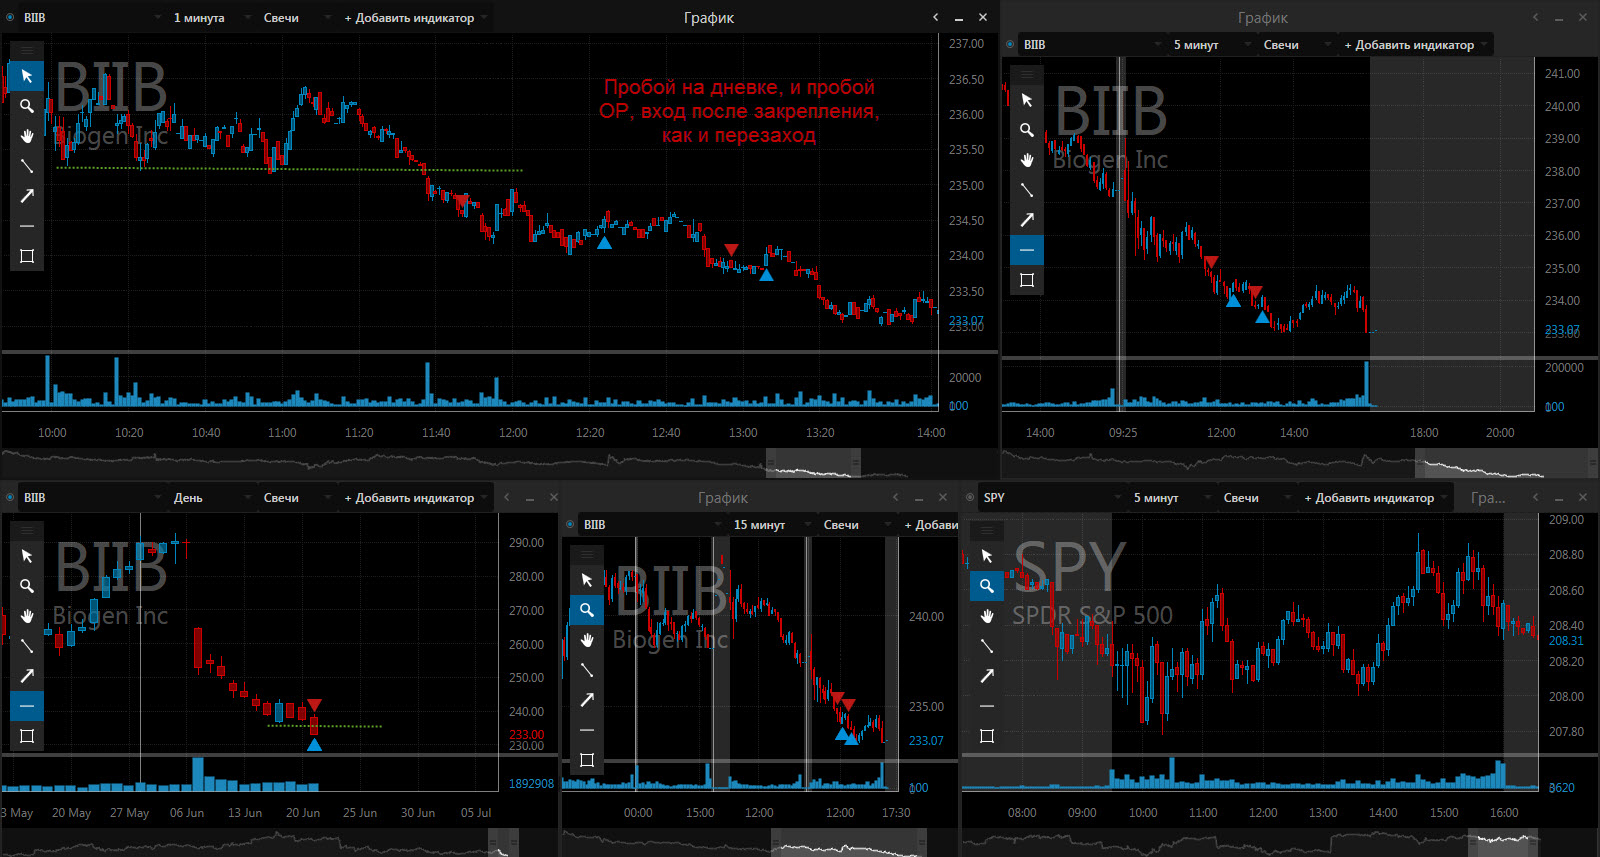
Task: Open the День timeframe dropdown
Action: coord(211,497)
